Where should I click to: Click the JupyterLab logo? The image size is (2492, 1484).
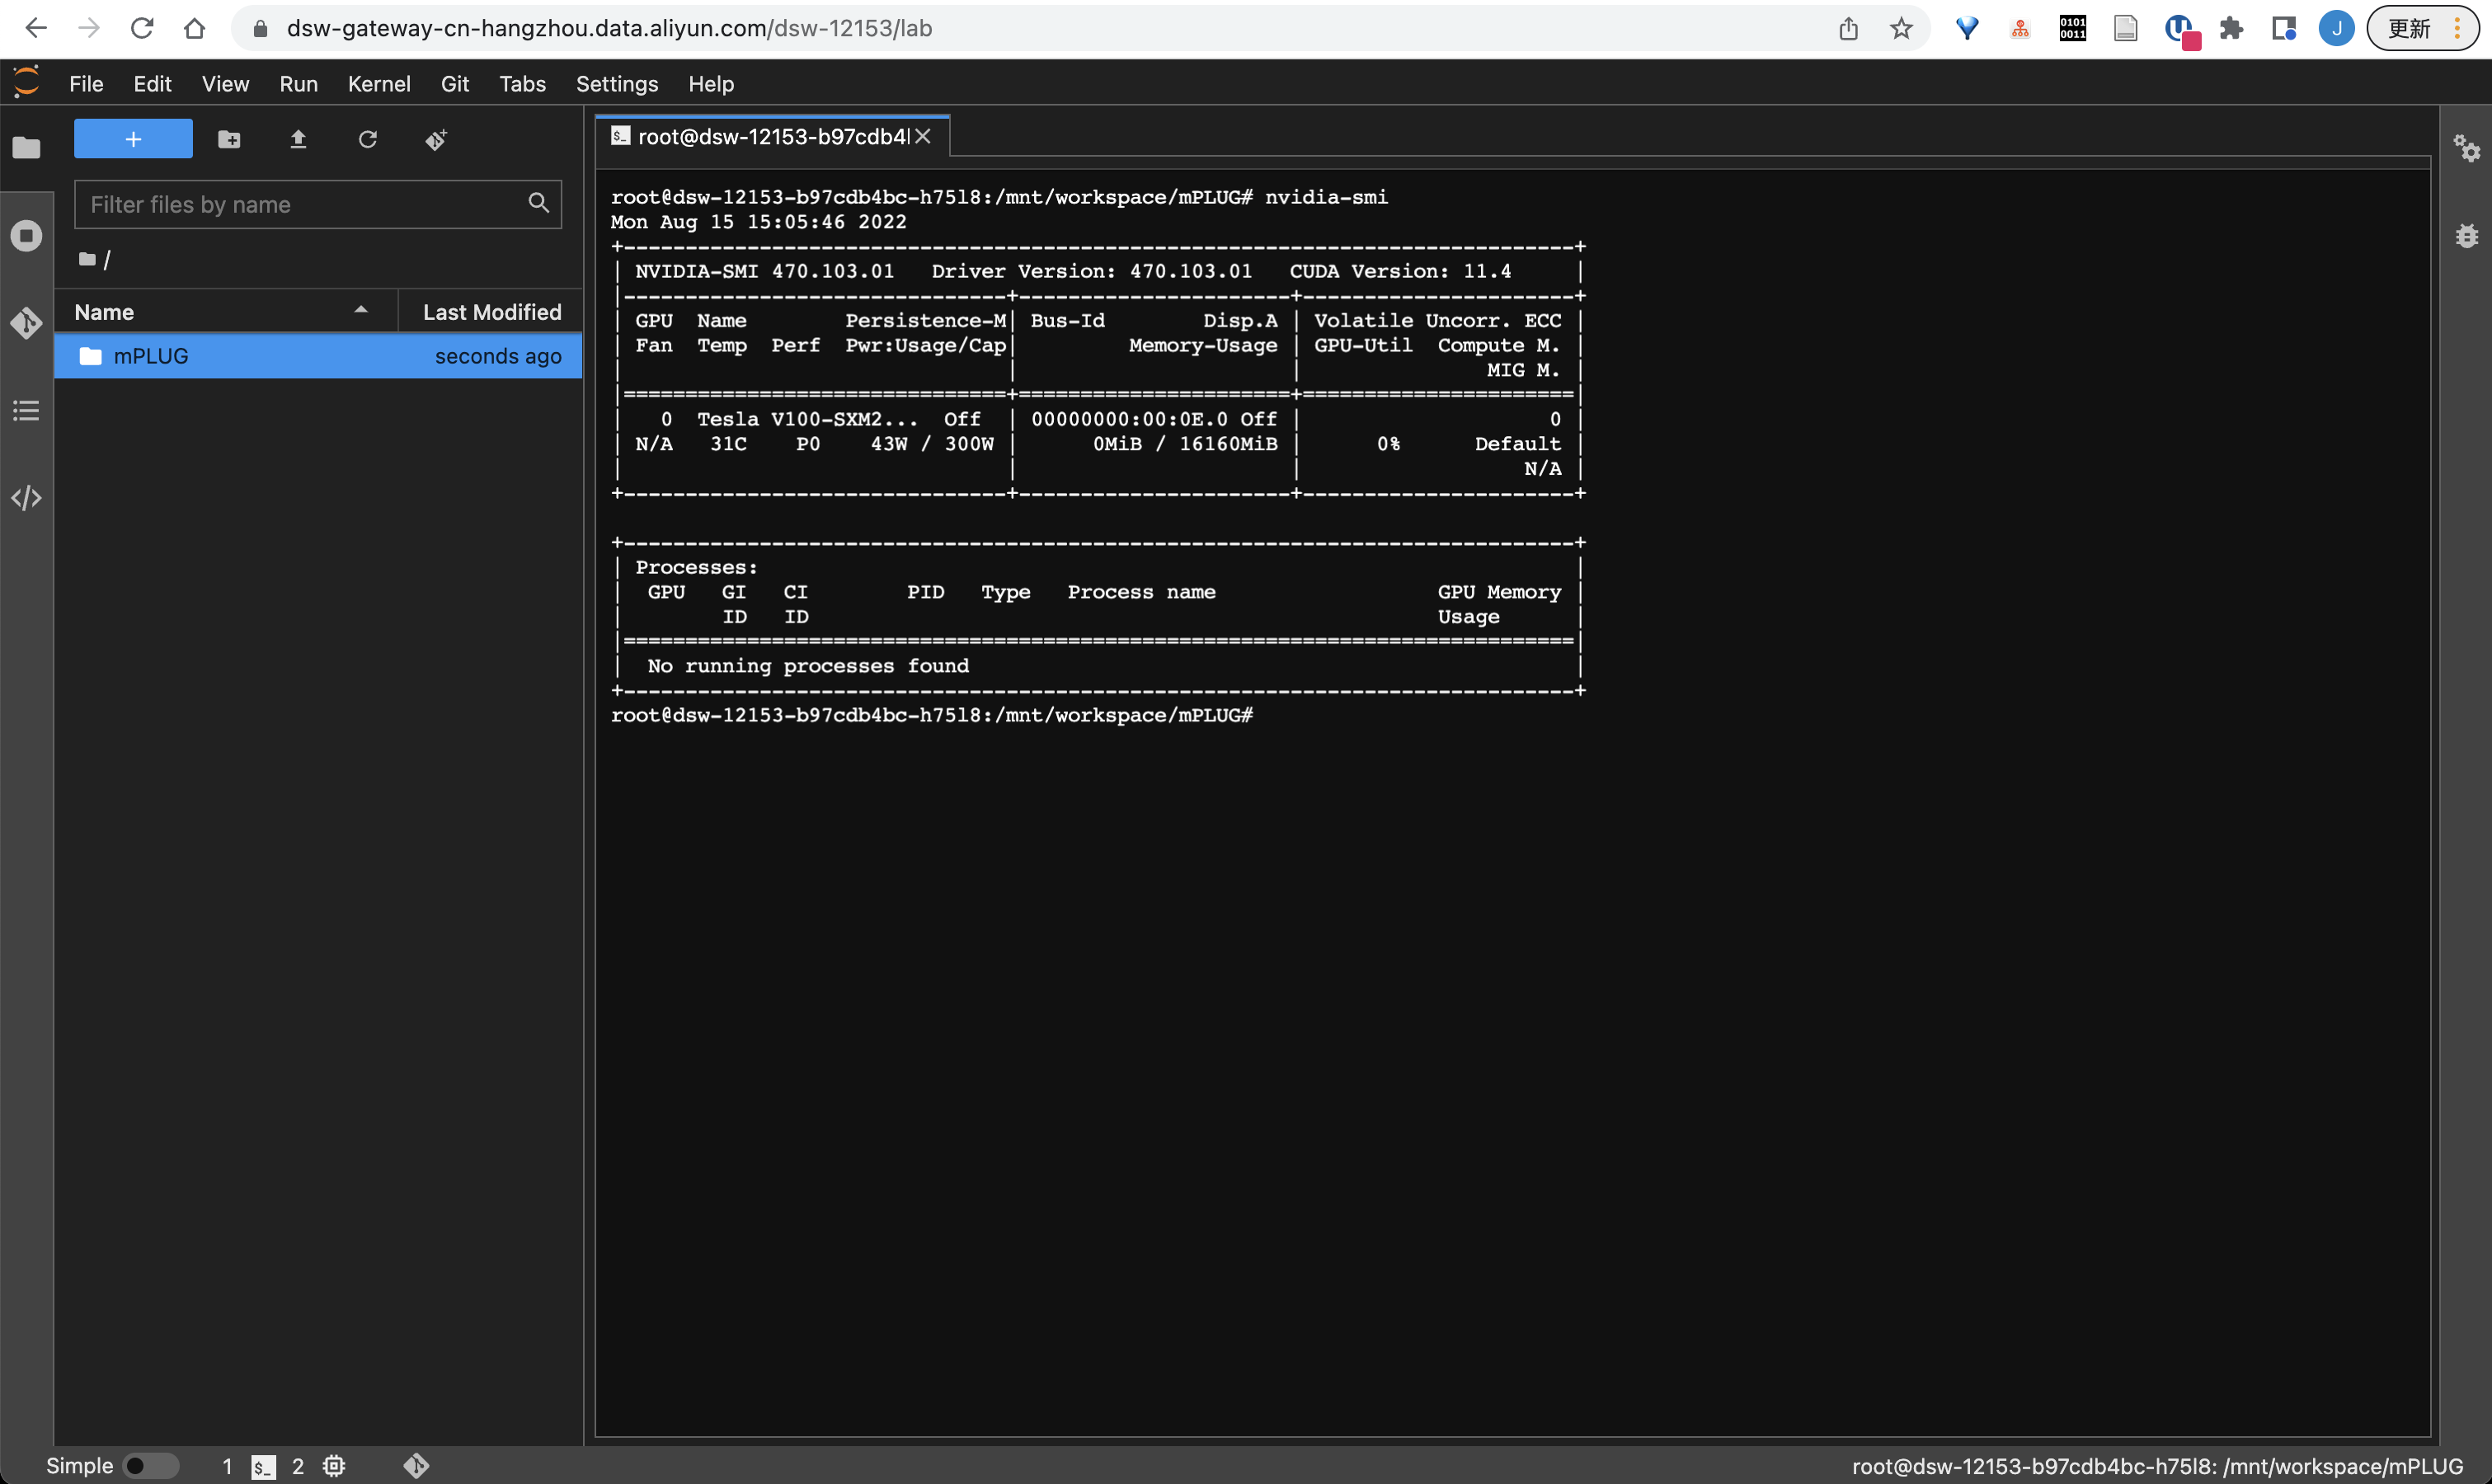tap(26, 82)
